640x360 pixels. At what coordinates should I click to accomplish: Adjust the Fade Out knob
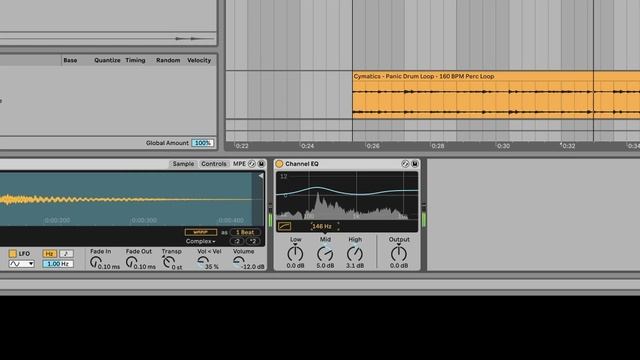pos(131,262)
